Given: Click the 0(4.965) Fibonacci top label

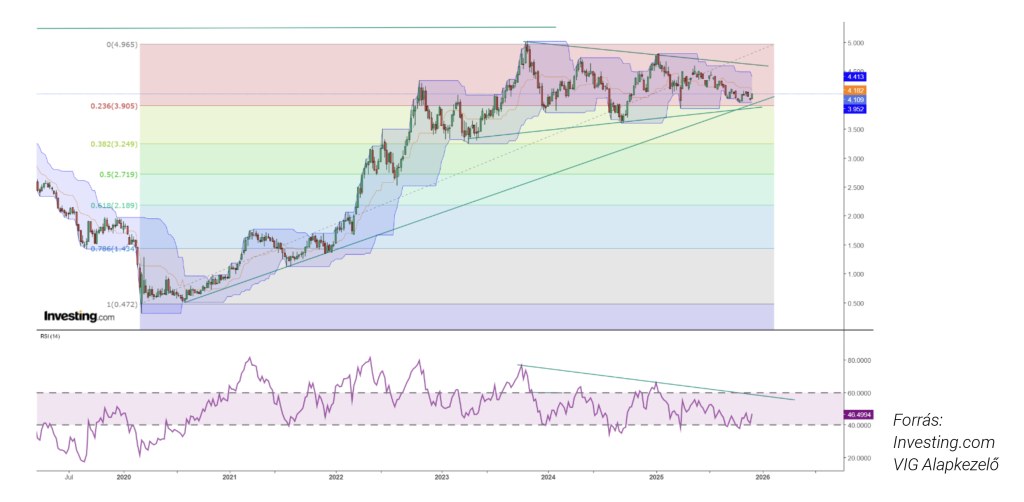Looking at the screenshot, I should pos(121,45).
